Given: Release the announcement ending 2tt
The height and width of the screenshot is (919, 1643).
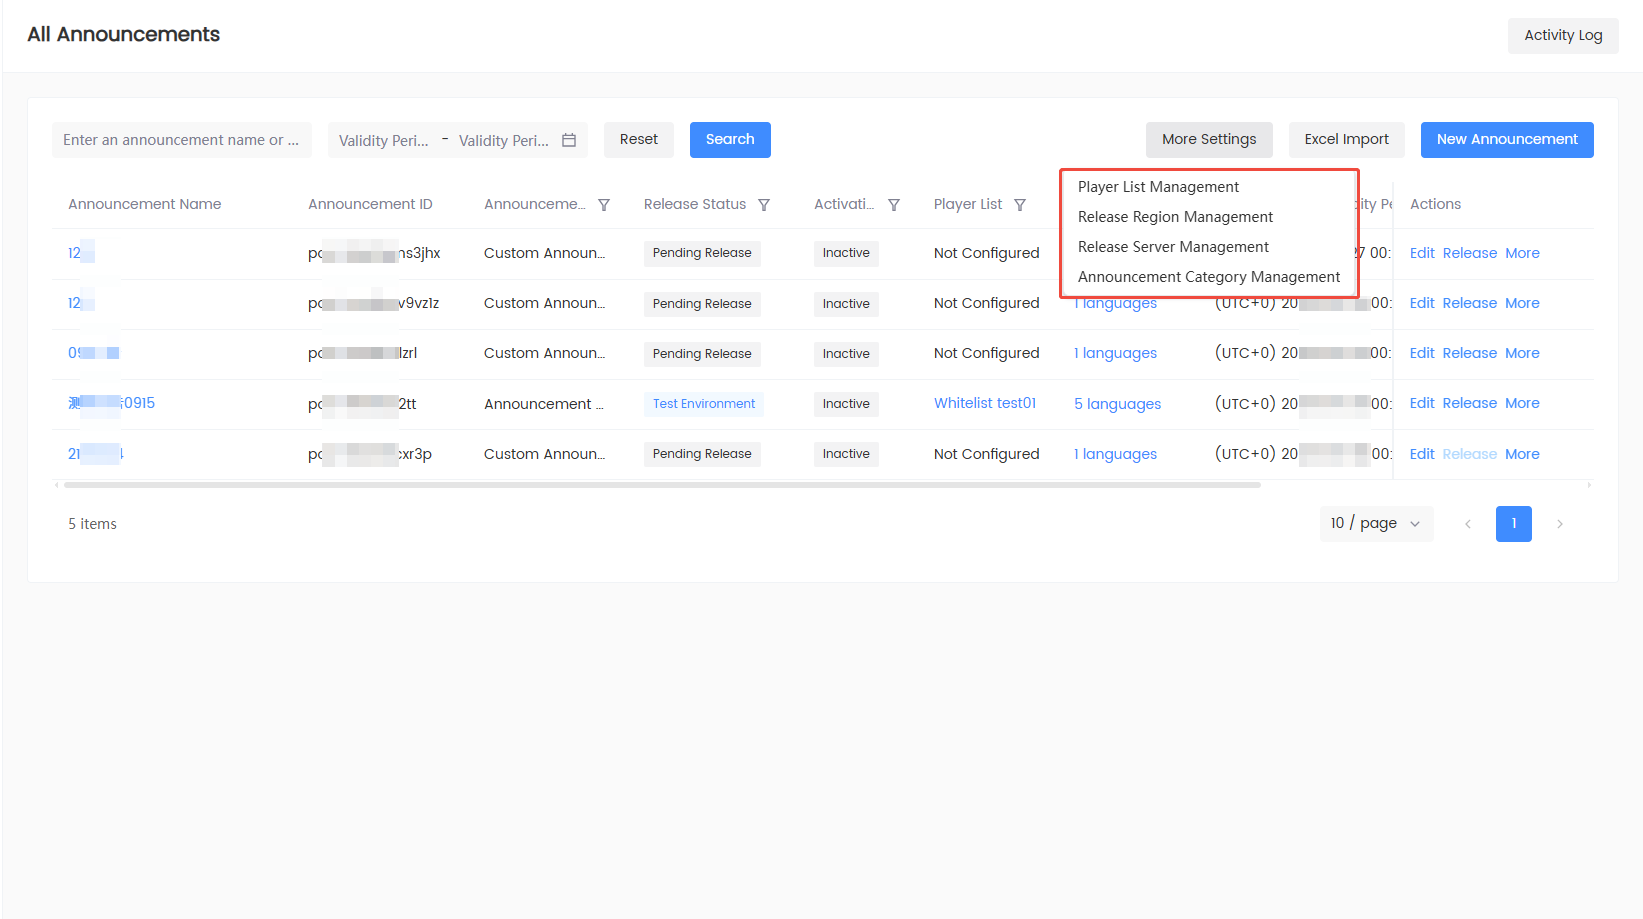Looking at the screenshot, I should (1470, 404).
